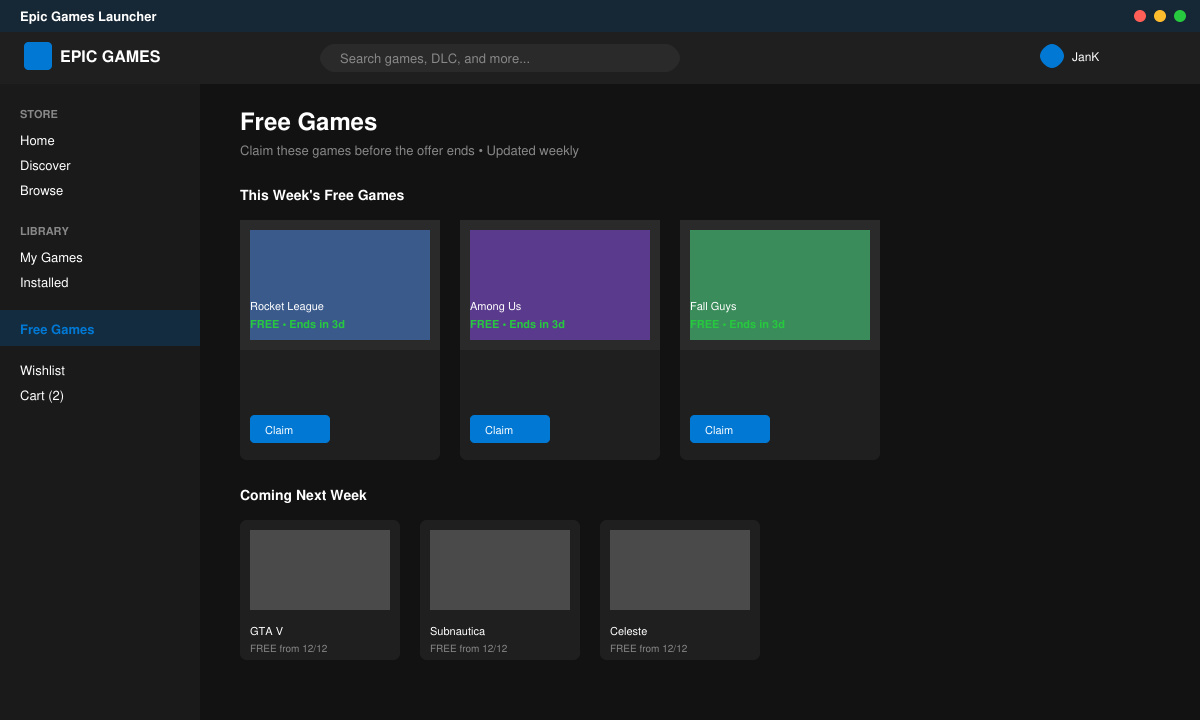Click the Fall Guys title label
This screenshot has width=1200, height=720.
click(x=713, y=306)
